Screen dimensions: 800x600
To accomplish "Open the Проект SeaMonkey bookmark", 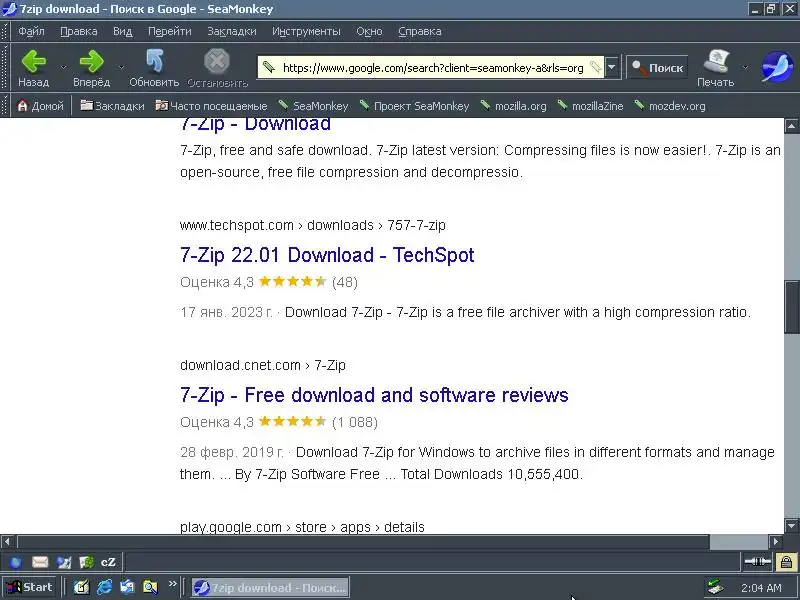I will click(x=414, y=106).
